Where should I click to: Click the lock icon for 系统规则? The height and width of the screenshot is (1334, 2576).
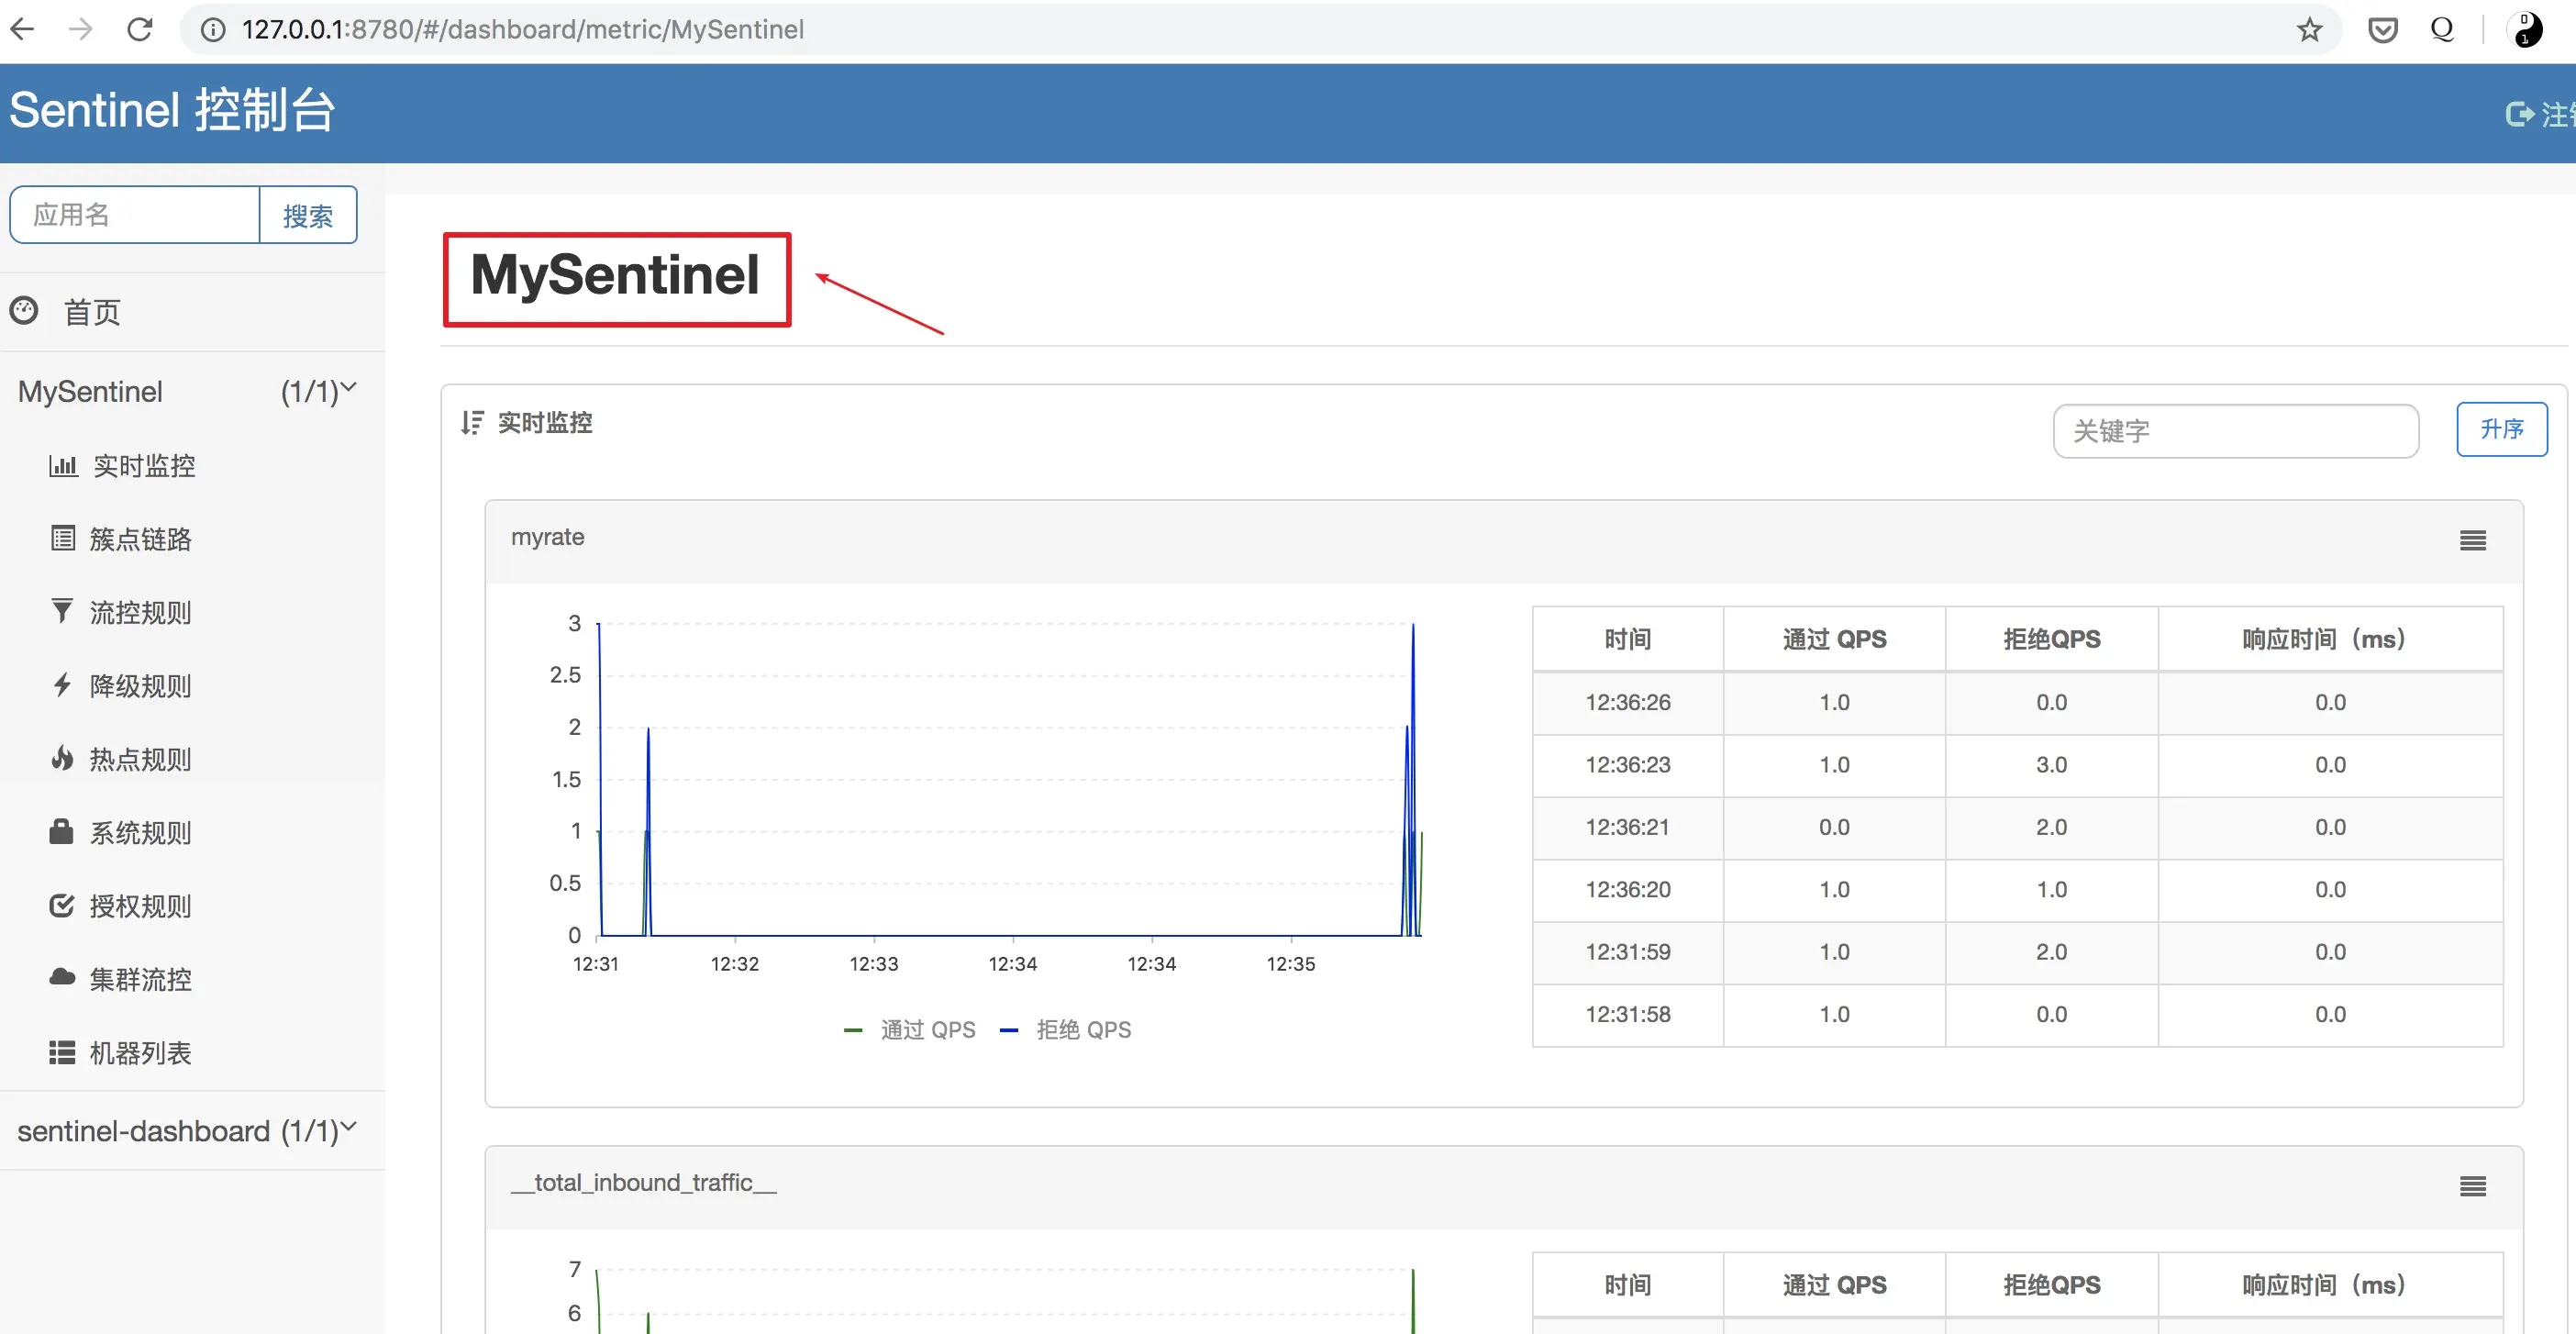click(62, 831)
